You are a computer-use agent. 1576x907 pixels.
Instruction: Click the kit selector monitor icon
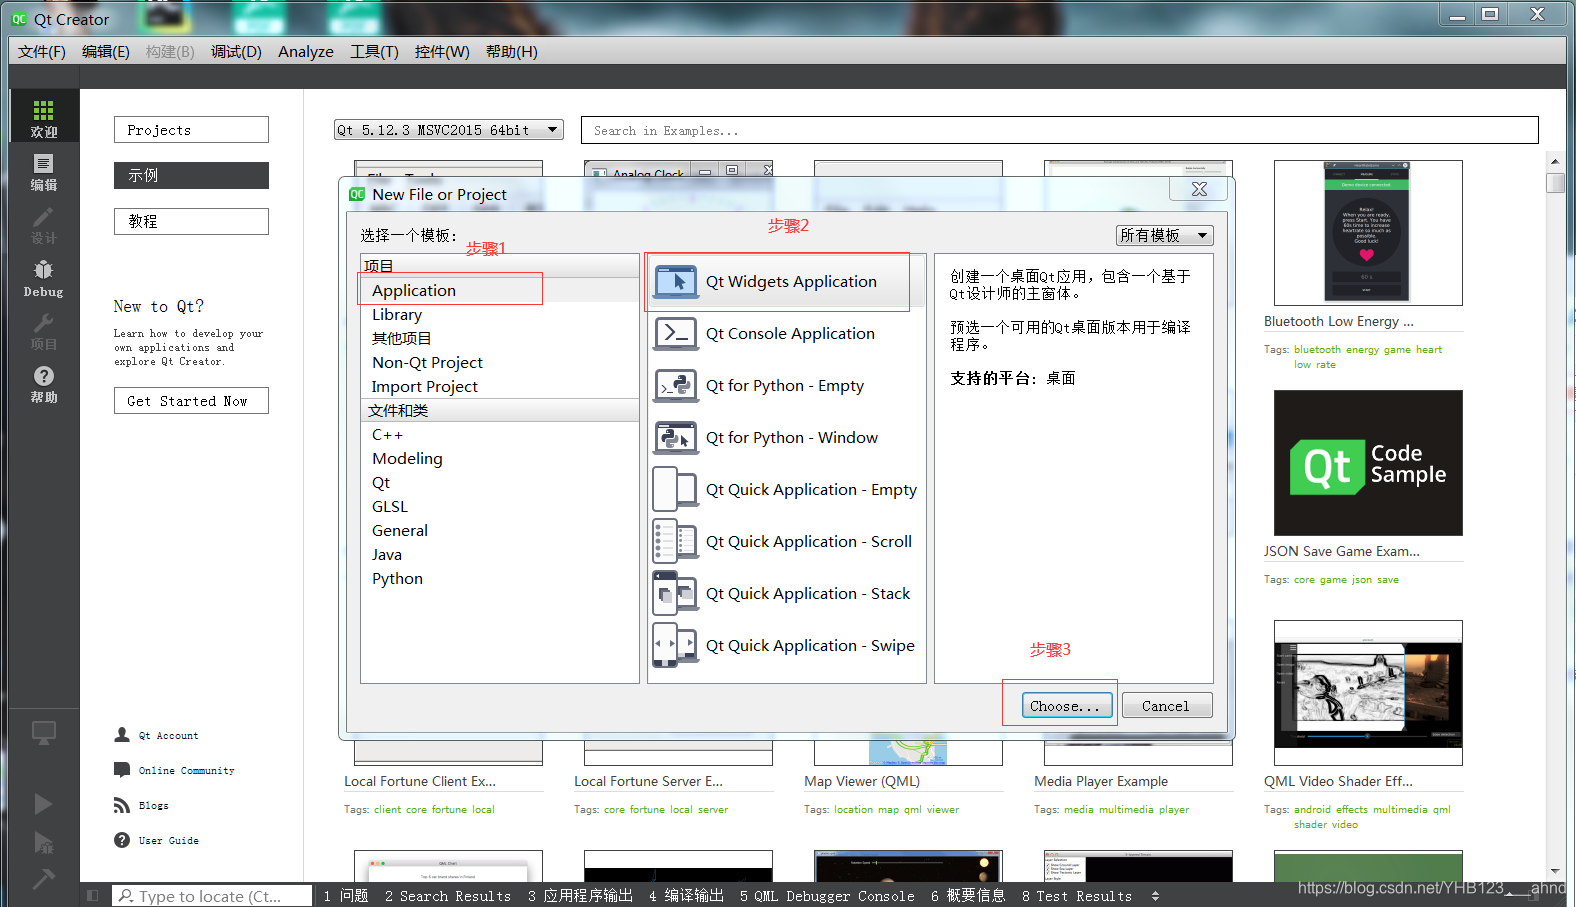43,733
